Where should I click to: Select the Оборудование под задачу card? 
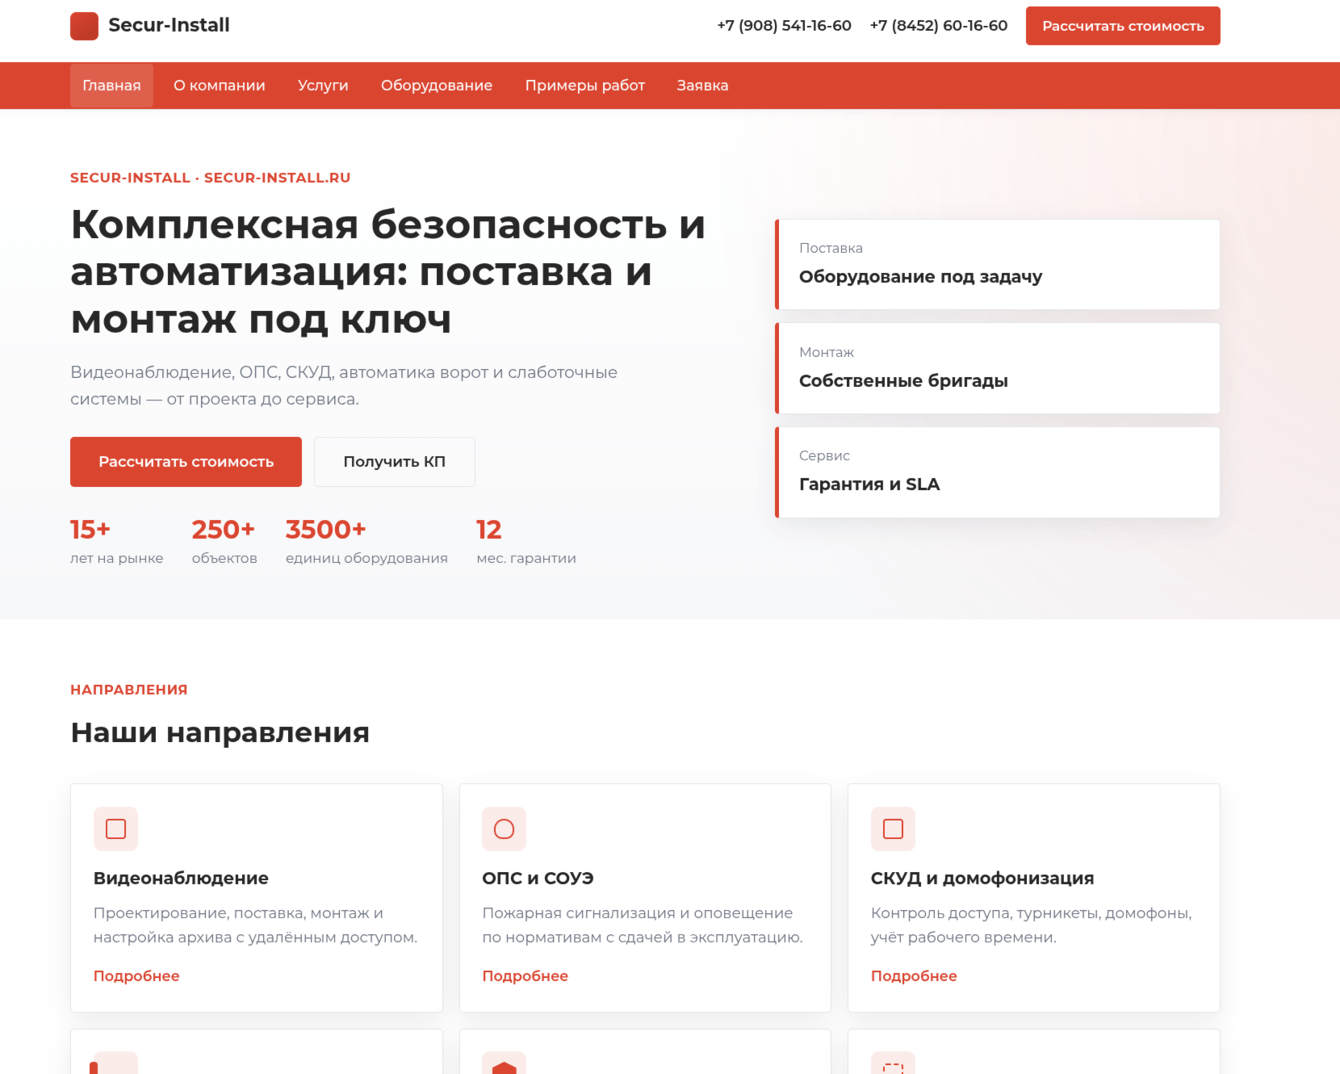[x=998, y=264]
